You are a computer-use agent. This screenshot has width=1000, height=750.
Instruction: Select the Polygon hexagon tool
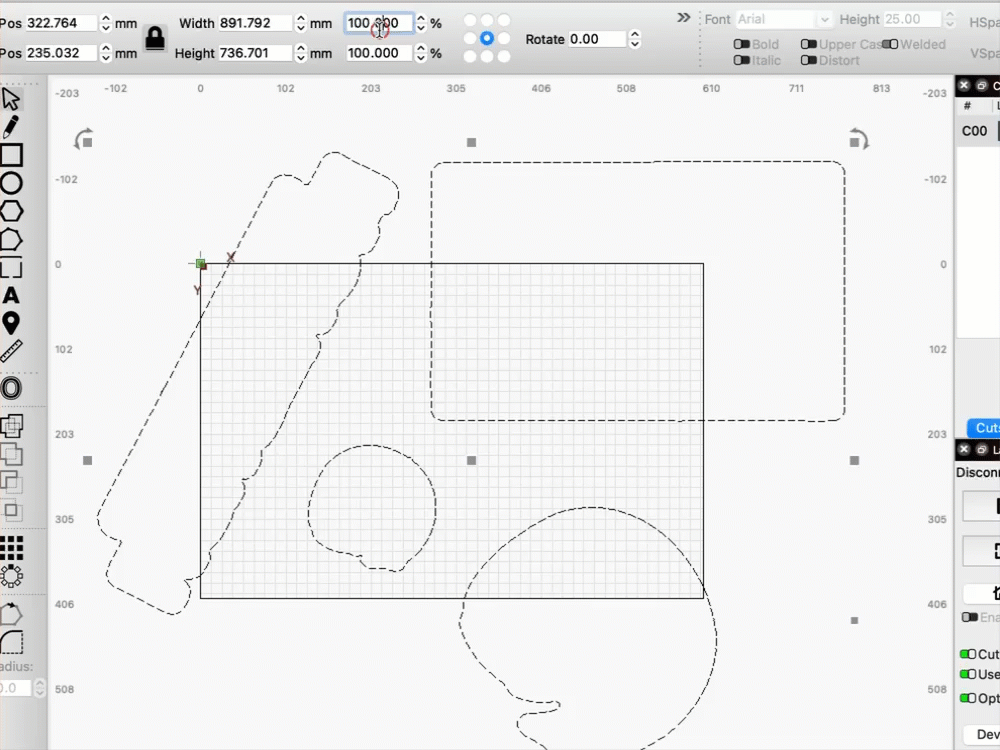[11, 211]
